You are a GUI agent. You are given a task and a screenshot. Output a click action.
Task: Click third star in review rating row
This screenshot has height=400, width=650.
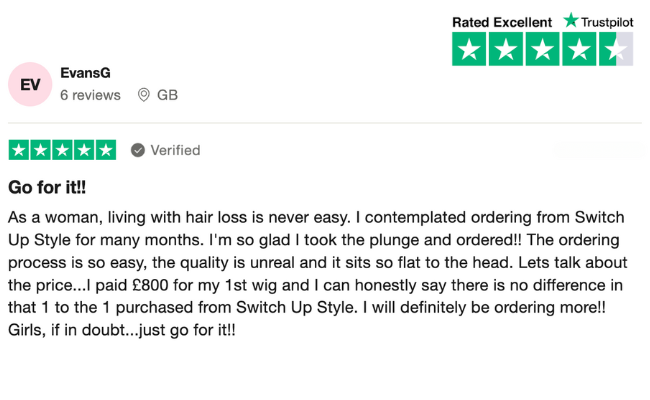(62, 150)
